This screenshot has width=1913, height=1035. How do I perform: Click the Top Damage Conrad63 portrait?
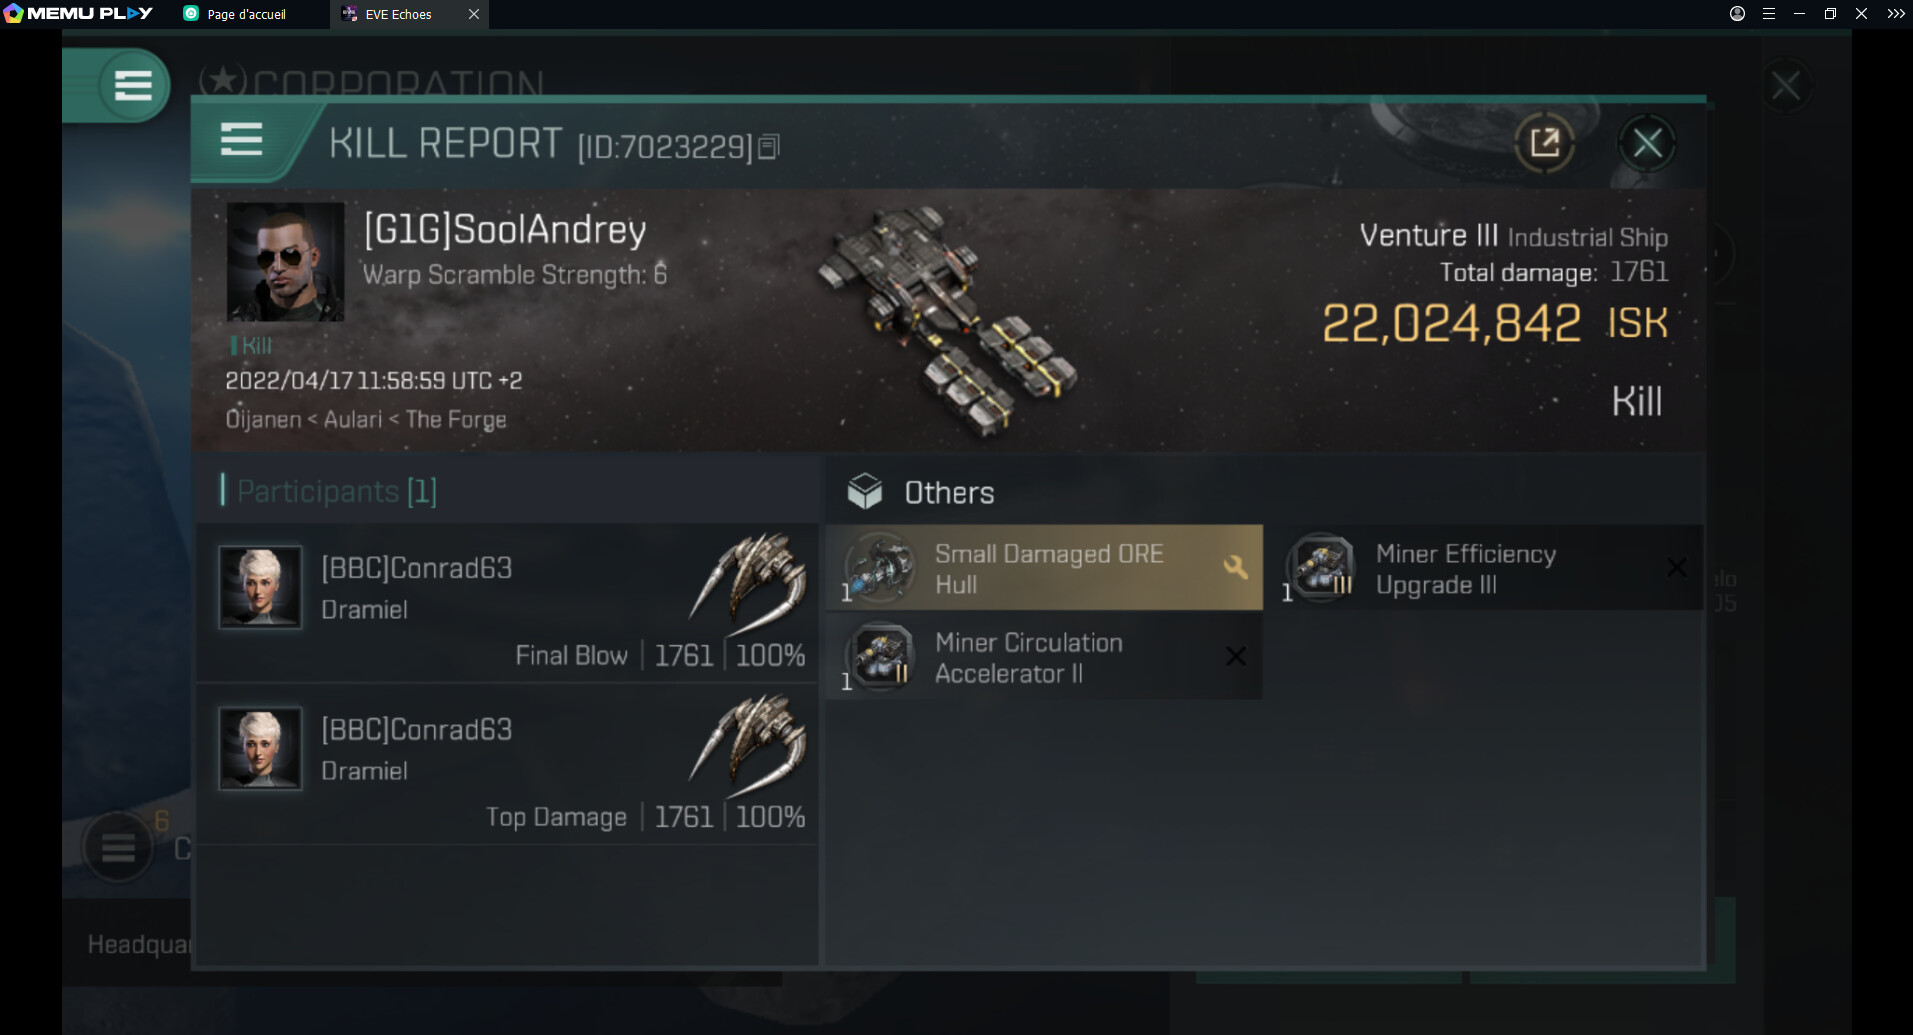(x=260, y=749)
